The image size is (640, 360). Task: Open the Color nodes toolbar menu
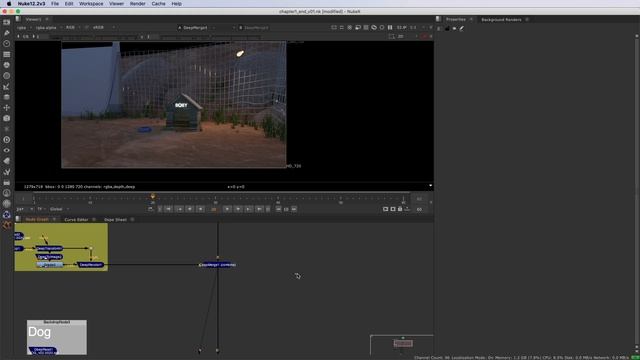(7, 65)
